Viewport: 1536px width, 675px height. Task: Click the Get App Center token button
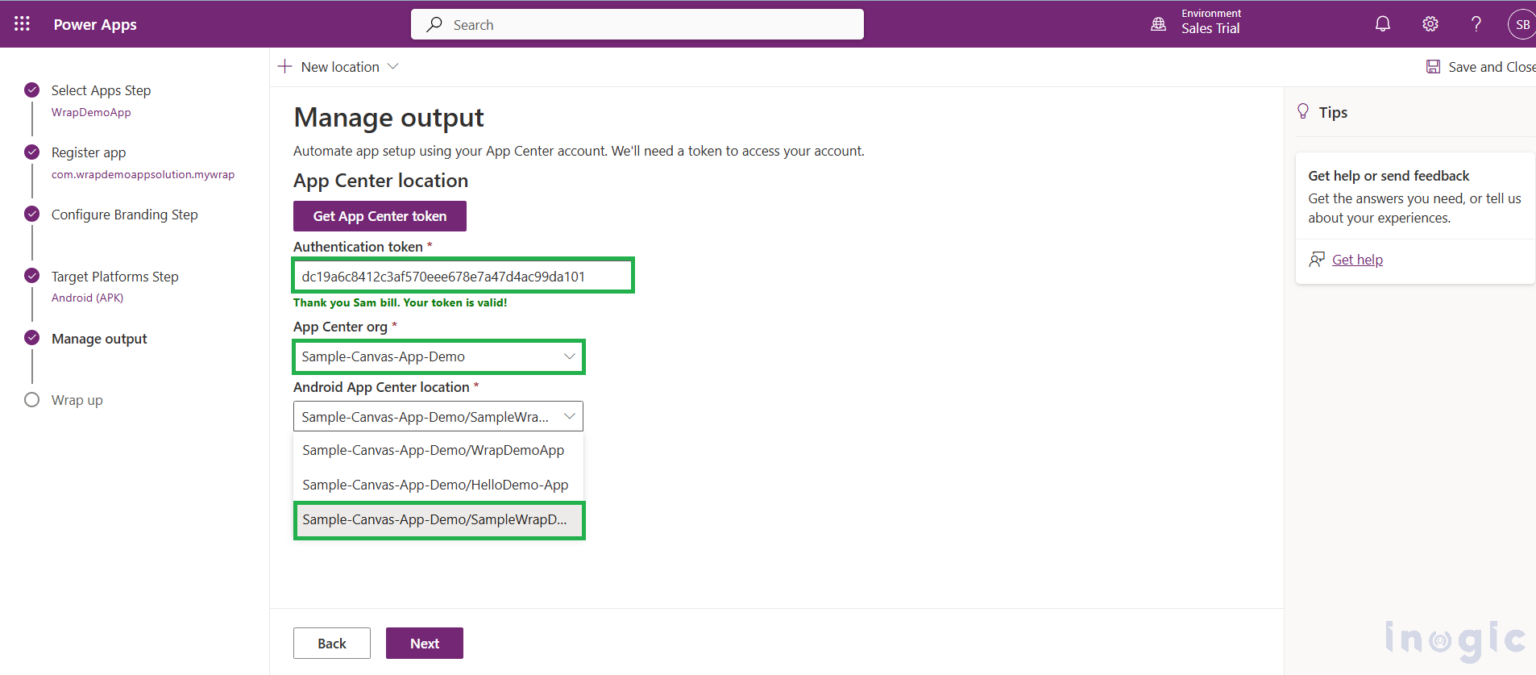point(379,216)
